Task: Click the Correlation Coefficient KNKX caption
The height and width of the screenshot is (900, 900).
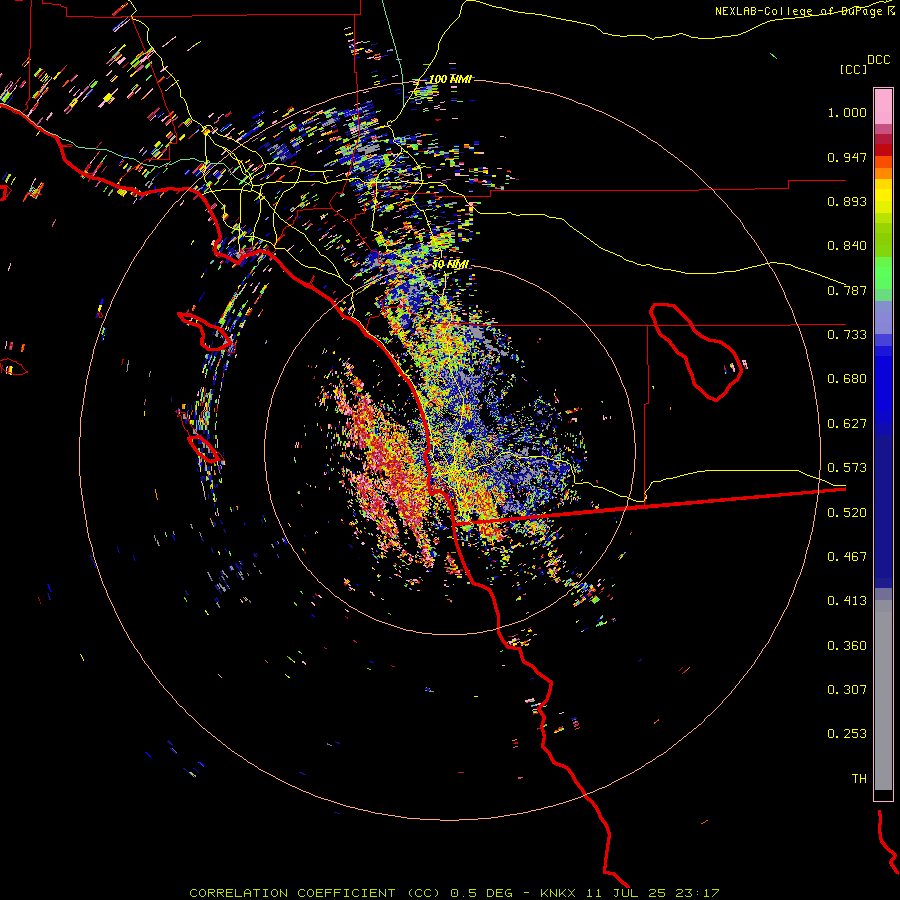Action: point(454,893)
